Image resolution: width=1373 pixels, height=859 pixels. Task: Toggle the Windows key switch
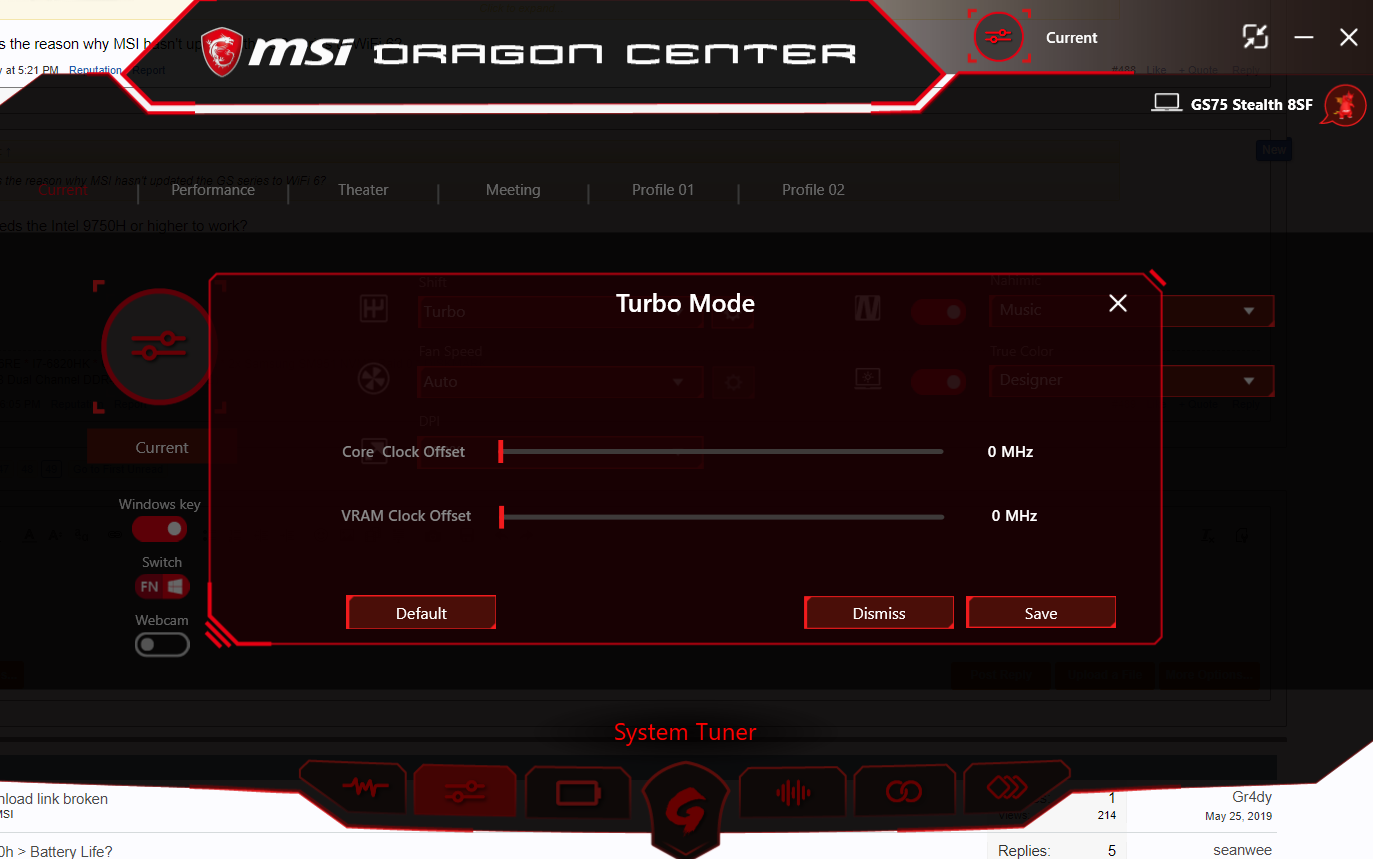pos(160,528)
